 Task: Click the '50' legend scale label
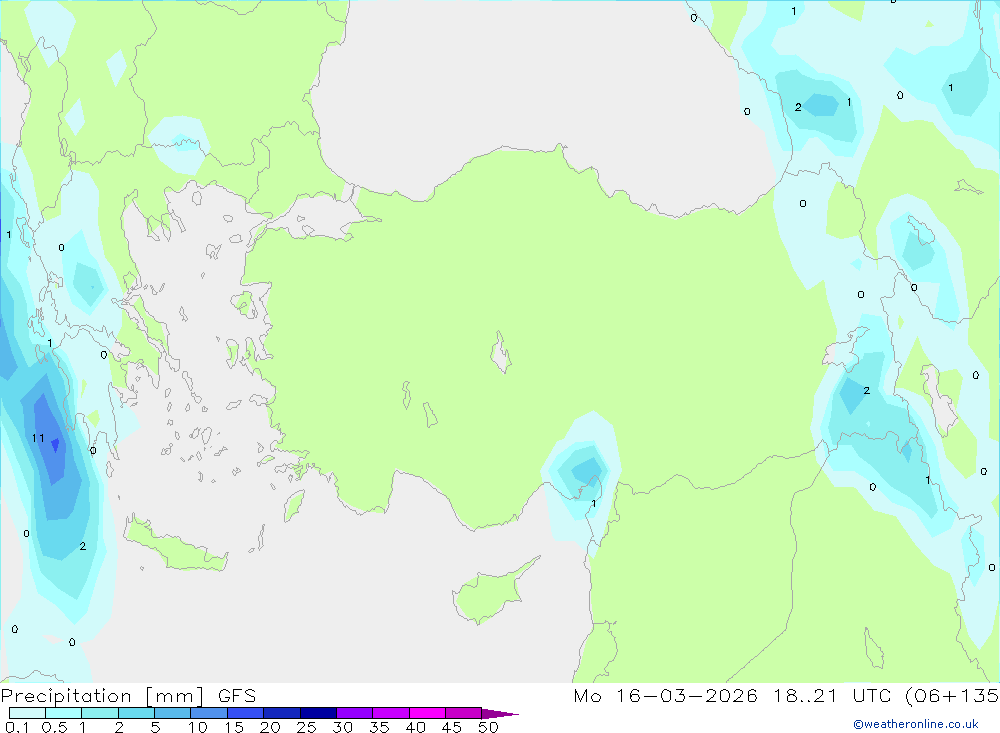pos(489,727)
